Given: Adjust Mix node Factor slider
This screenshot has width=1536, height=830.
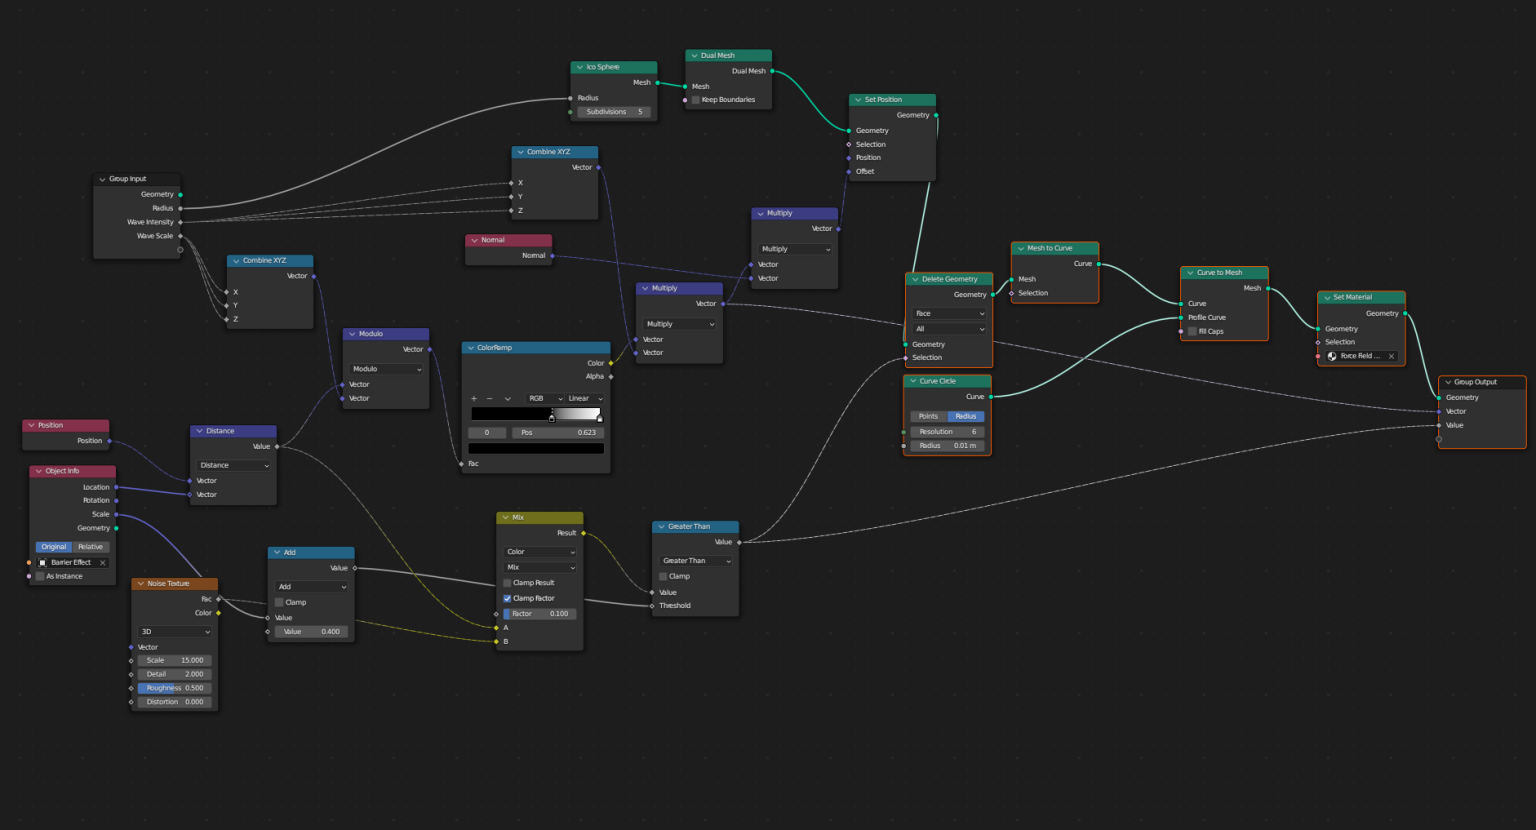Looking at the screenshot, I should pyautogui.click(x=540, y=614).
